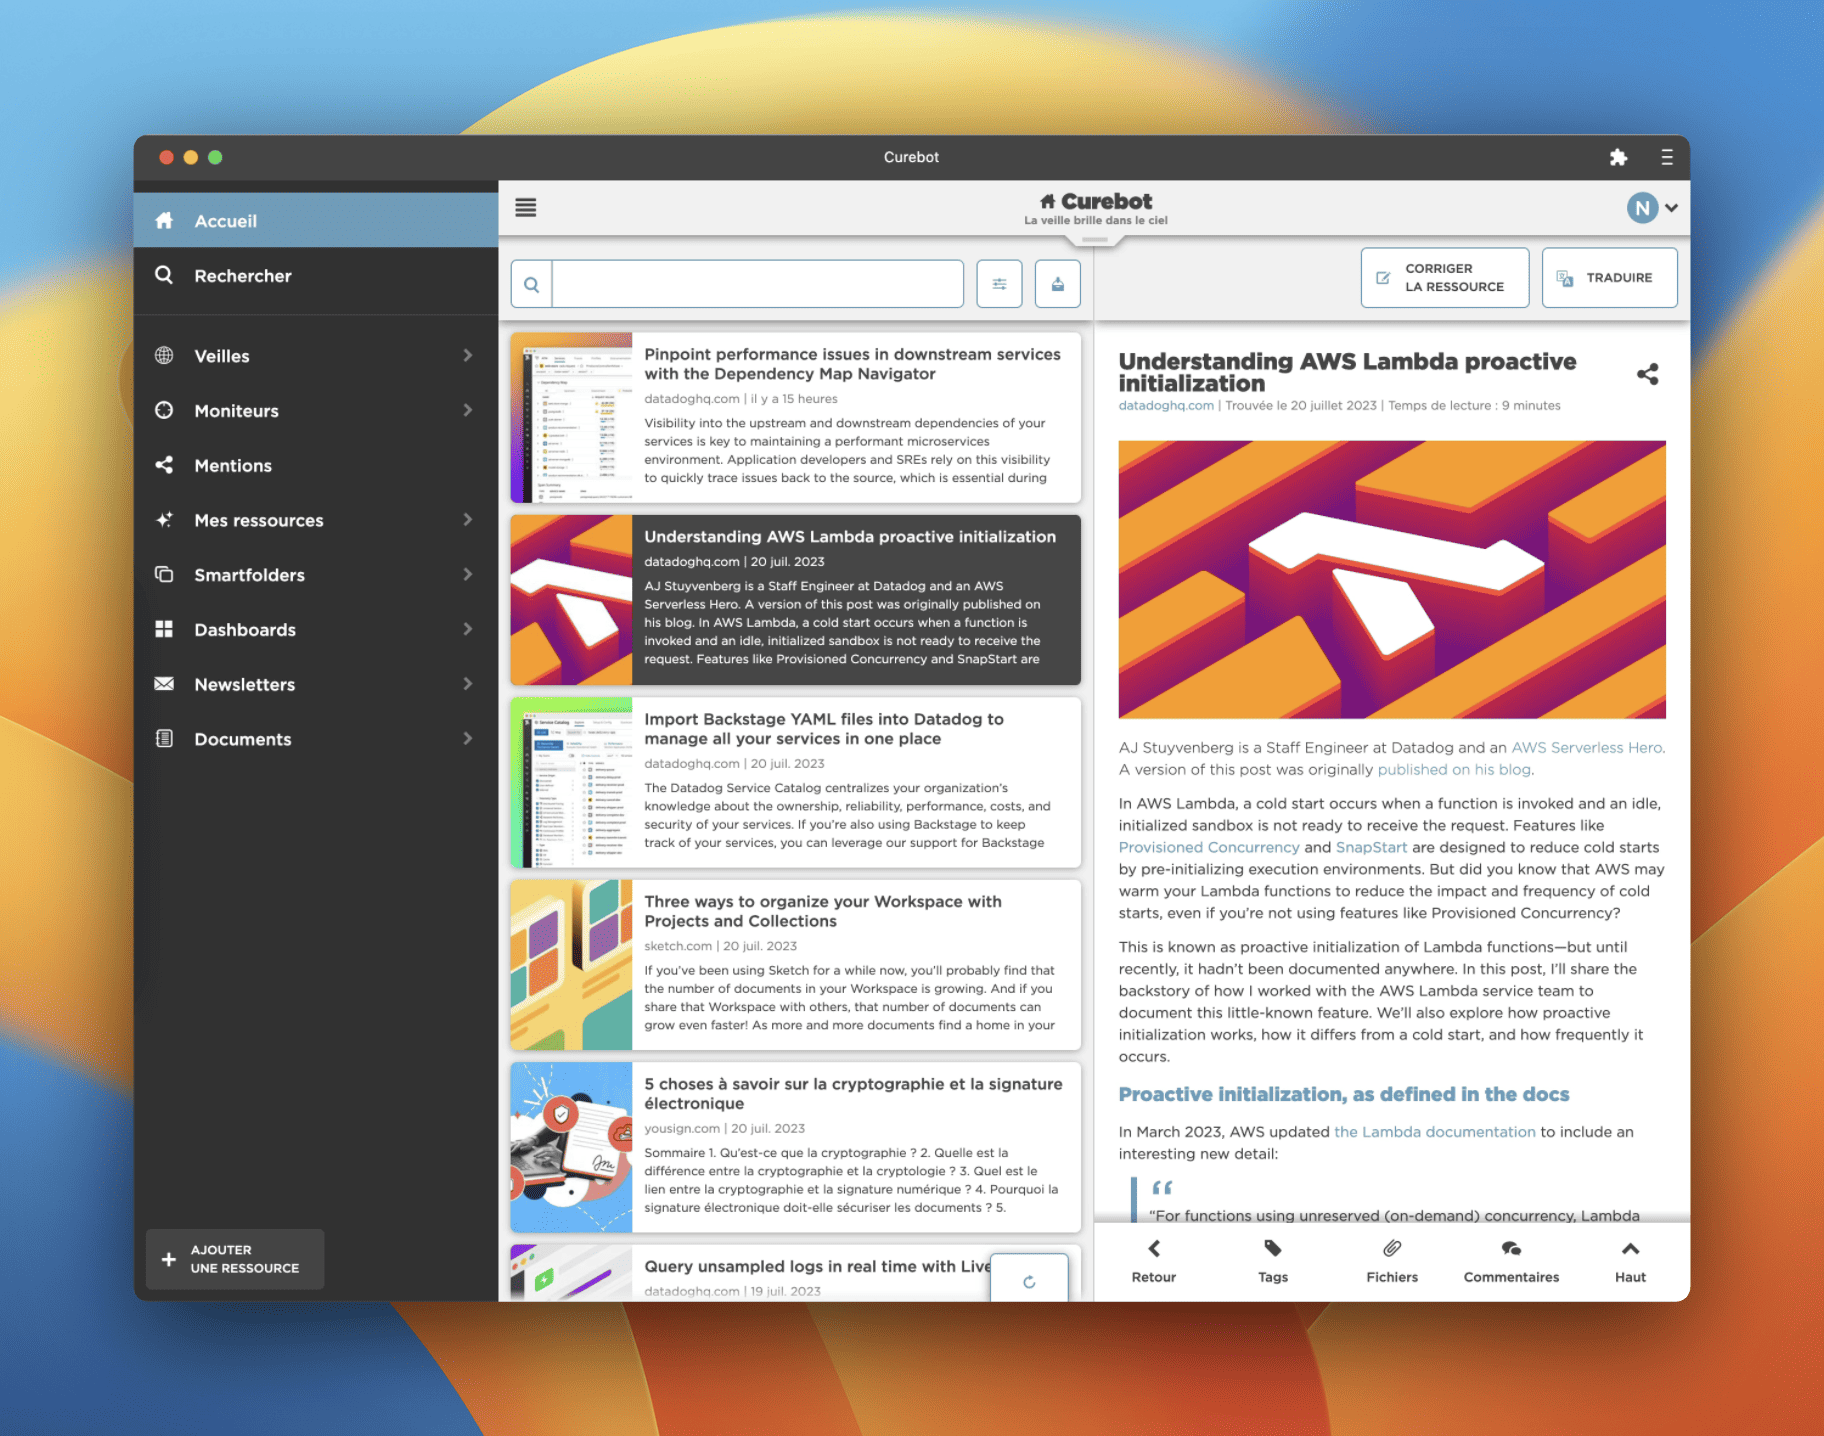Focus the resource search input field
The width and height of the screenshot is (1824, 1436).
(757, 284)
